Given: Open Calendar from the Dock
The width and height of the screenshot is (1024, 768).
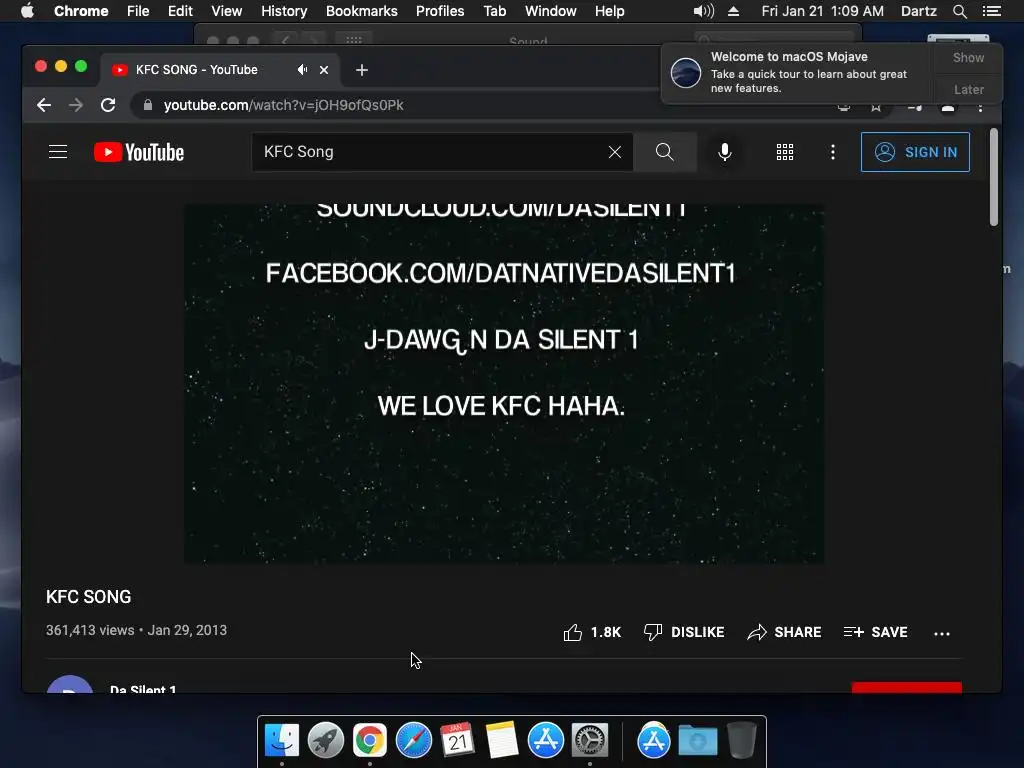Looking at the screenshot, I should [x=457, y=741].
